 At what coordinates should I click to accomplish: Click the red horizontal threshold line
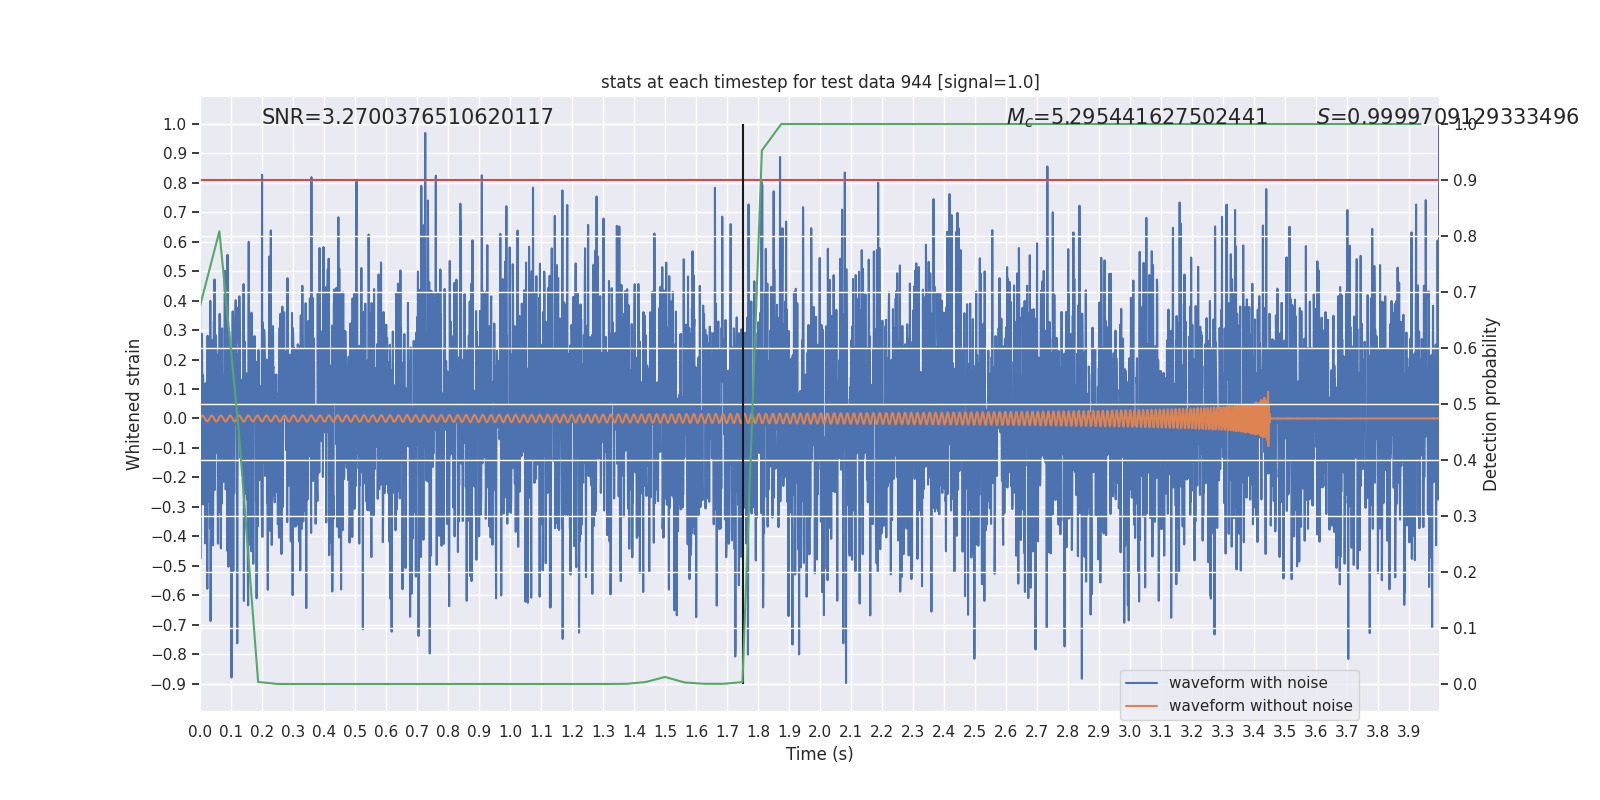click(x=820, y=180)
